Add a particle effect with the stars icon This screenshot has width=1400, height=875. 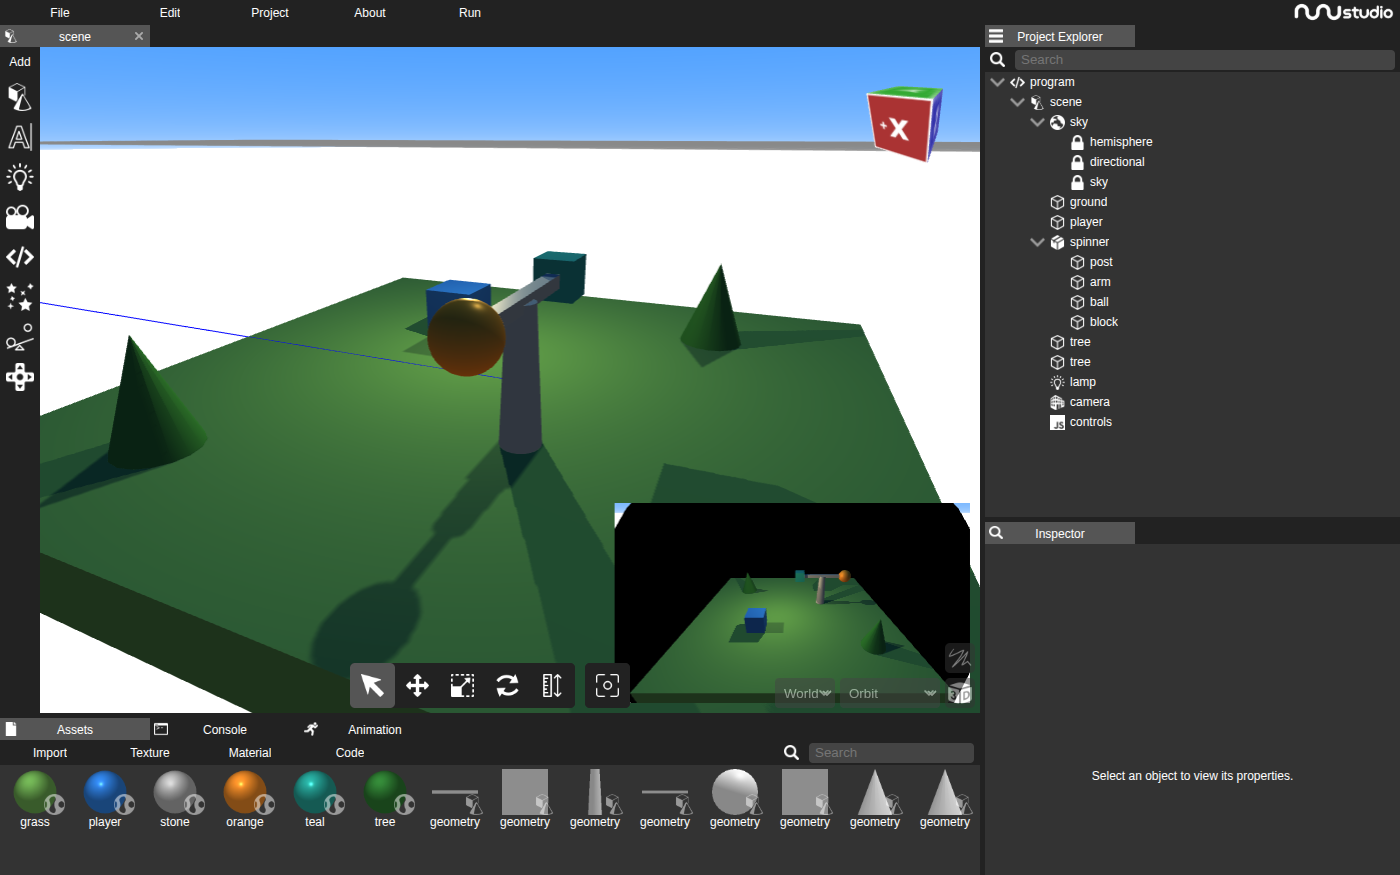pos(20,297)
